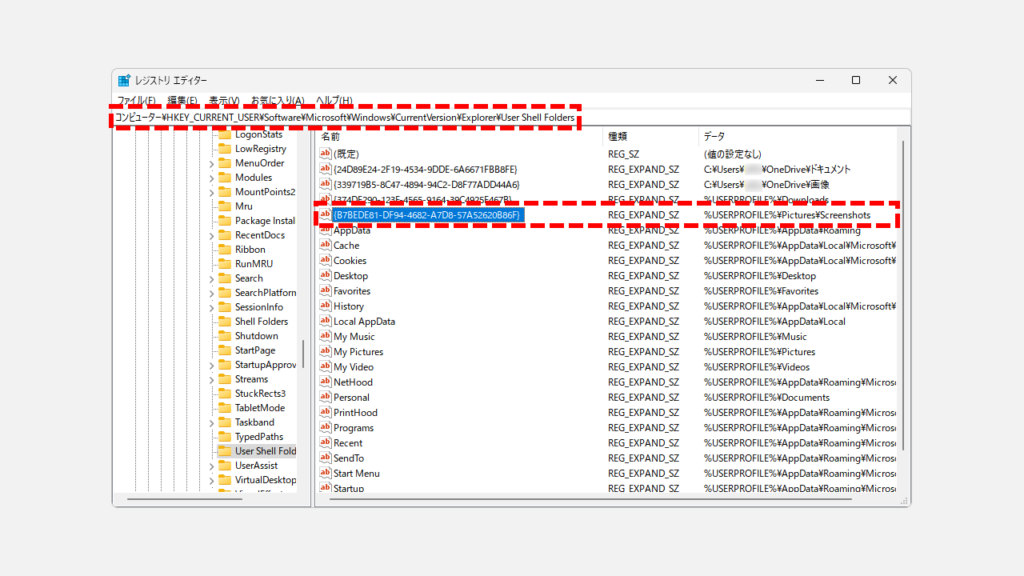Select the RunMRU key folder icon
Screen dimensions: 1024x576
pyautogui.click(x=224, y=264)
